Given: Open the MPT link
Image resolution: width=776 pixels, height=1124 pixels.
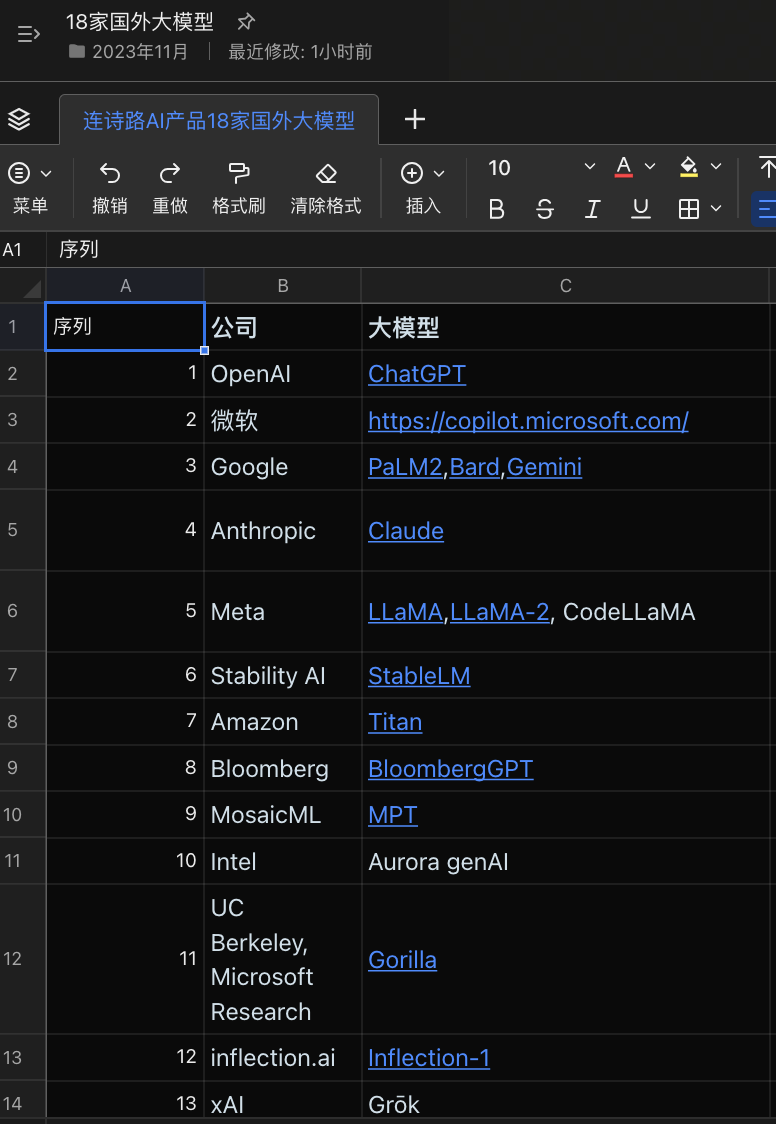Looking at the screenshot, I should tap(393, 815).
